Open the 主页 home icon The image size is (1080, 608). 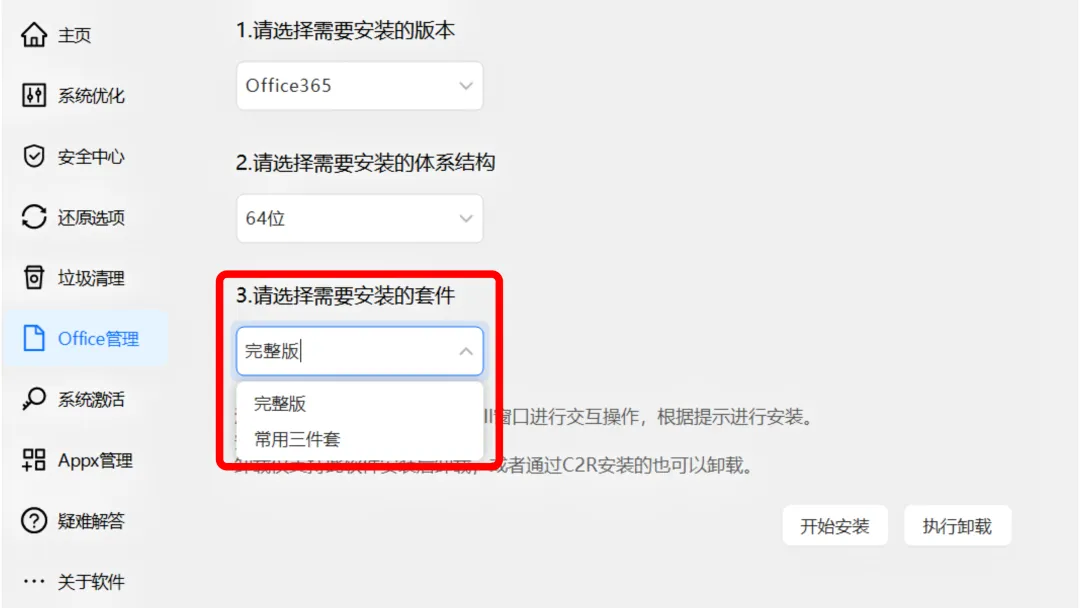tap(34, 34)
